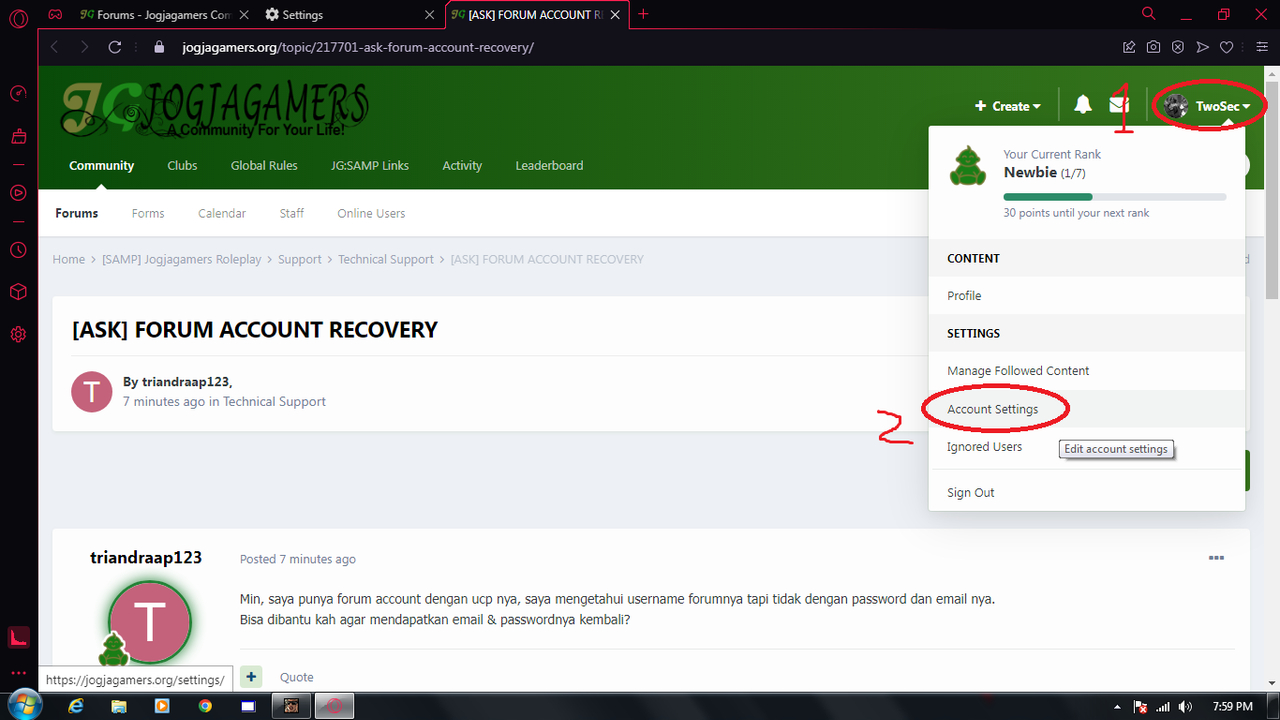1280x720 pixels.
Task: Click the tab search magnifier icon
Action: click(1149, 14)
